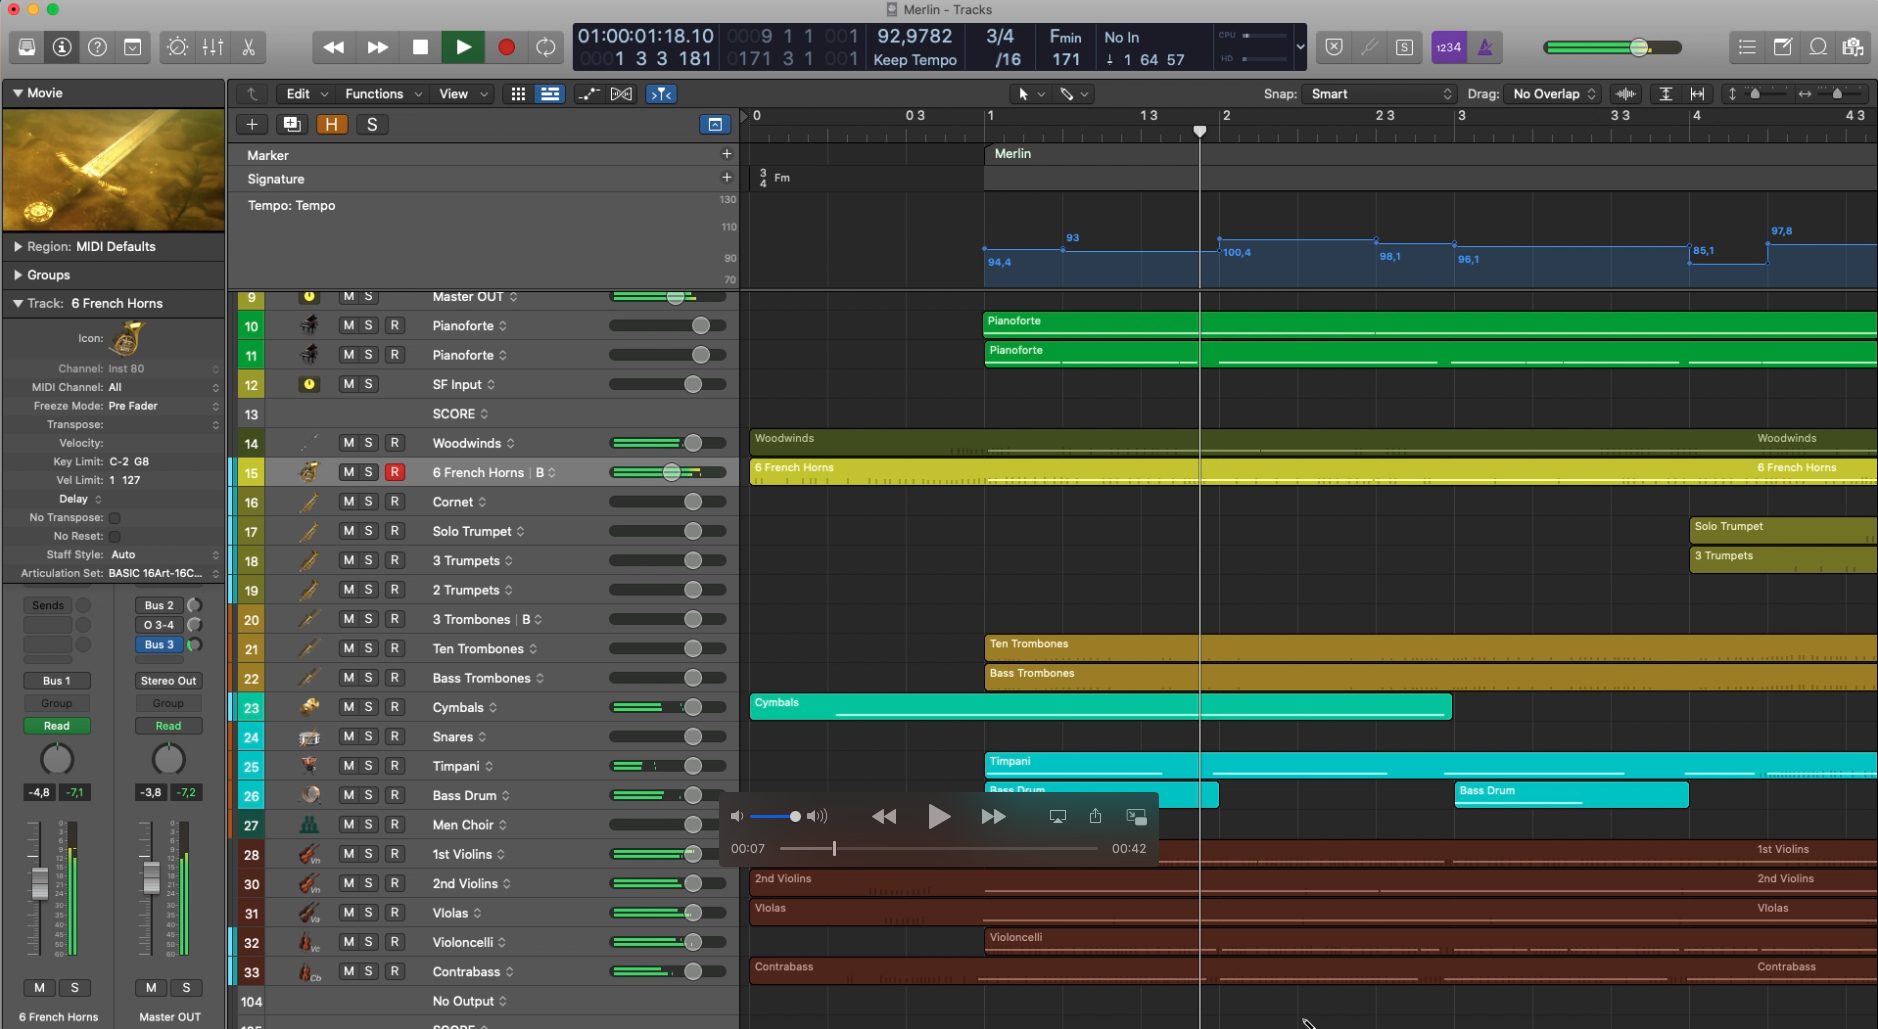Image resolution: width=1878 pixels, height=1029 pixels.
Task: Open the Mixer faders icon
Action: pyautogui.click(x=213, y=47)
